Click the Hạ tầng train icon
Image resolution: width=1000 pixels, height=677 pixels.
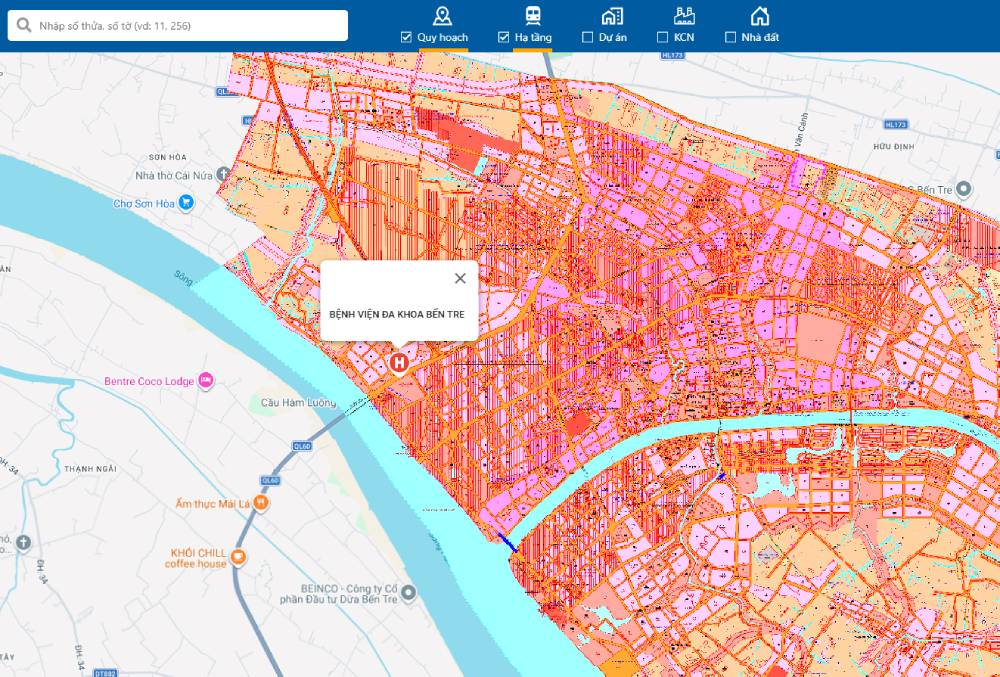(x=533, y=15)
